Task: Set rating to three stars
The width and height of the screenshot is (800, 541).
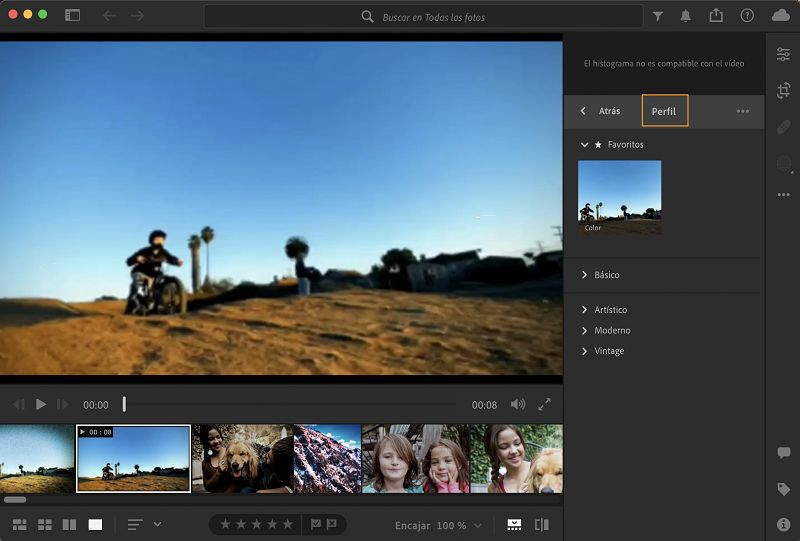Action: coord(257,524)
